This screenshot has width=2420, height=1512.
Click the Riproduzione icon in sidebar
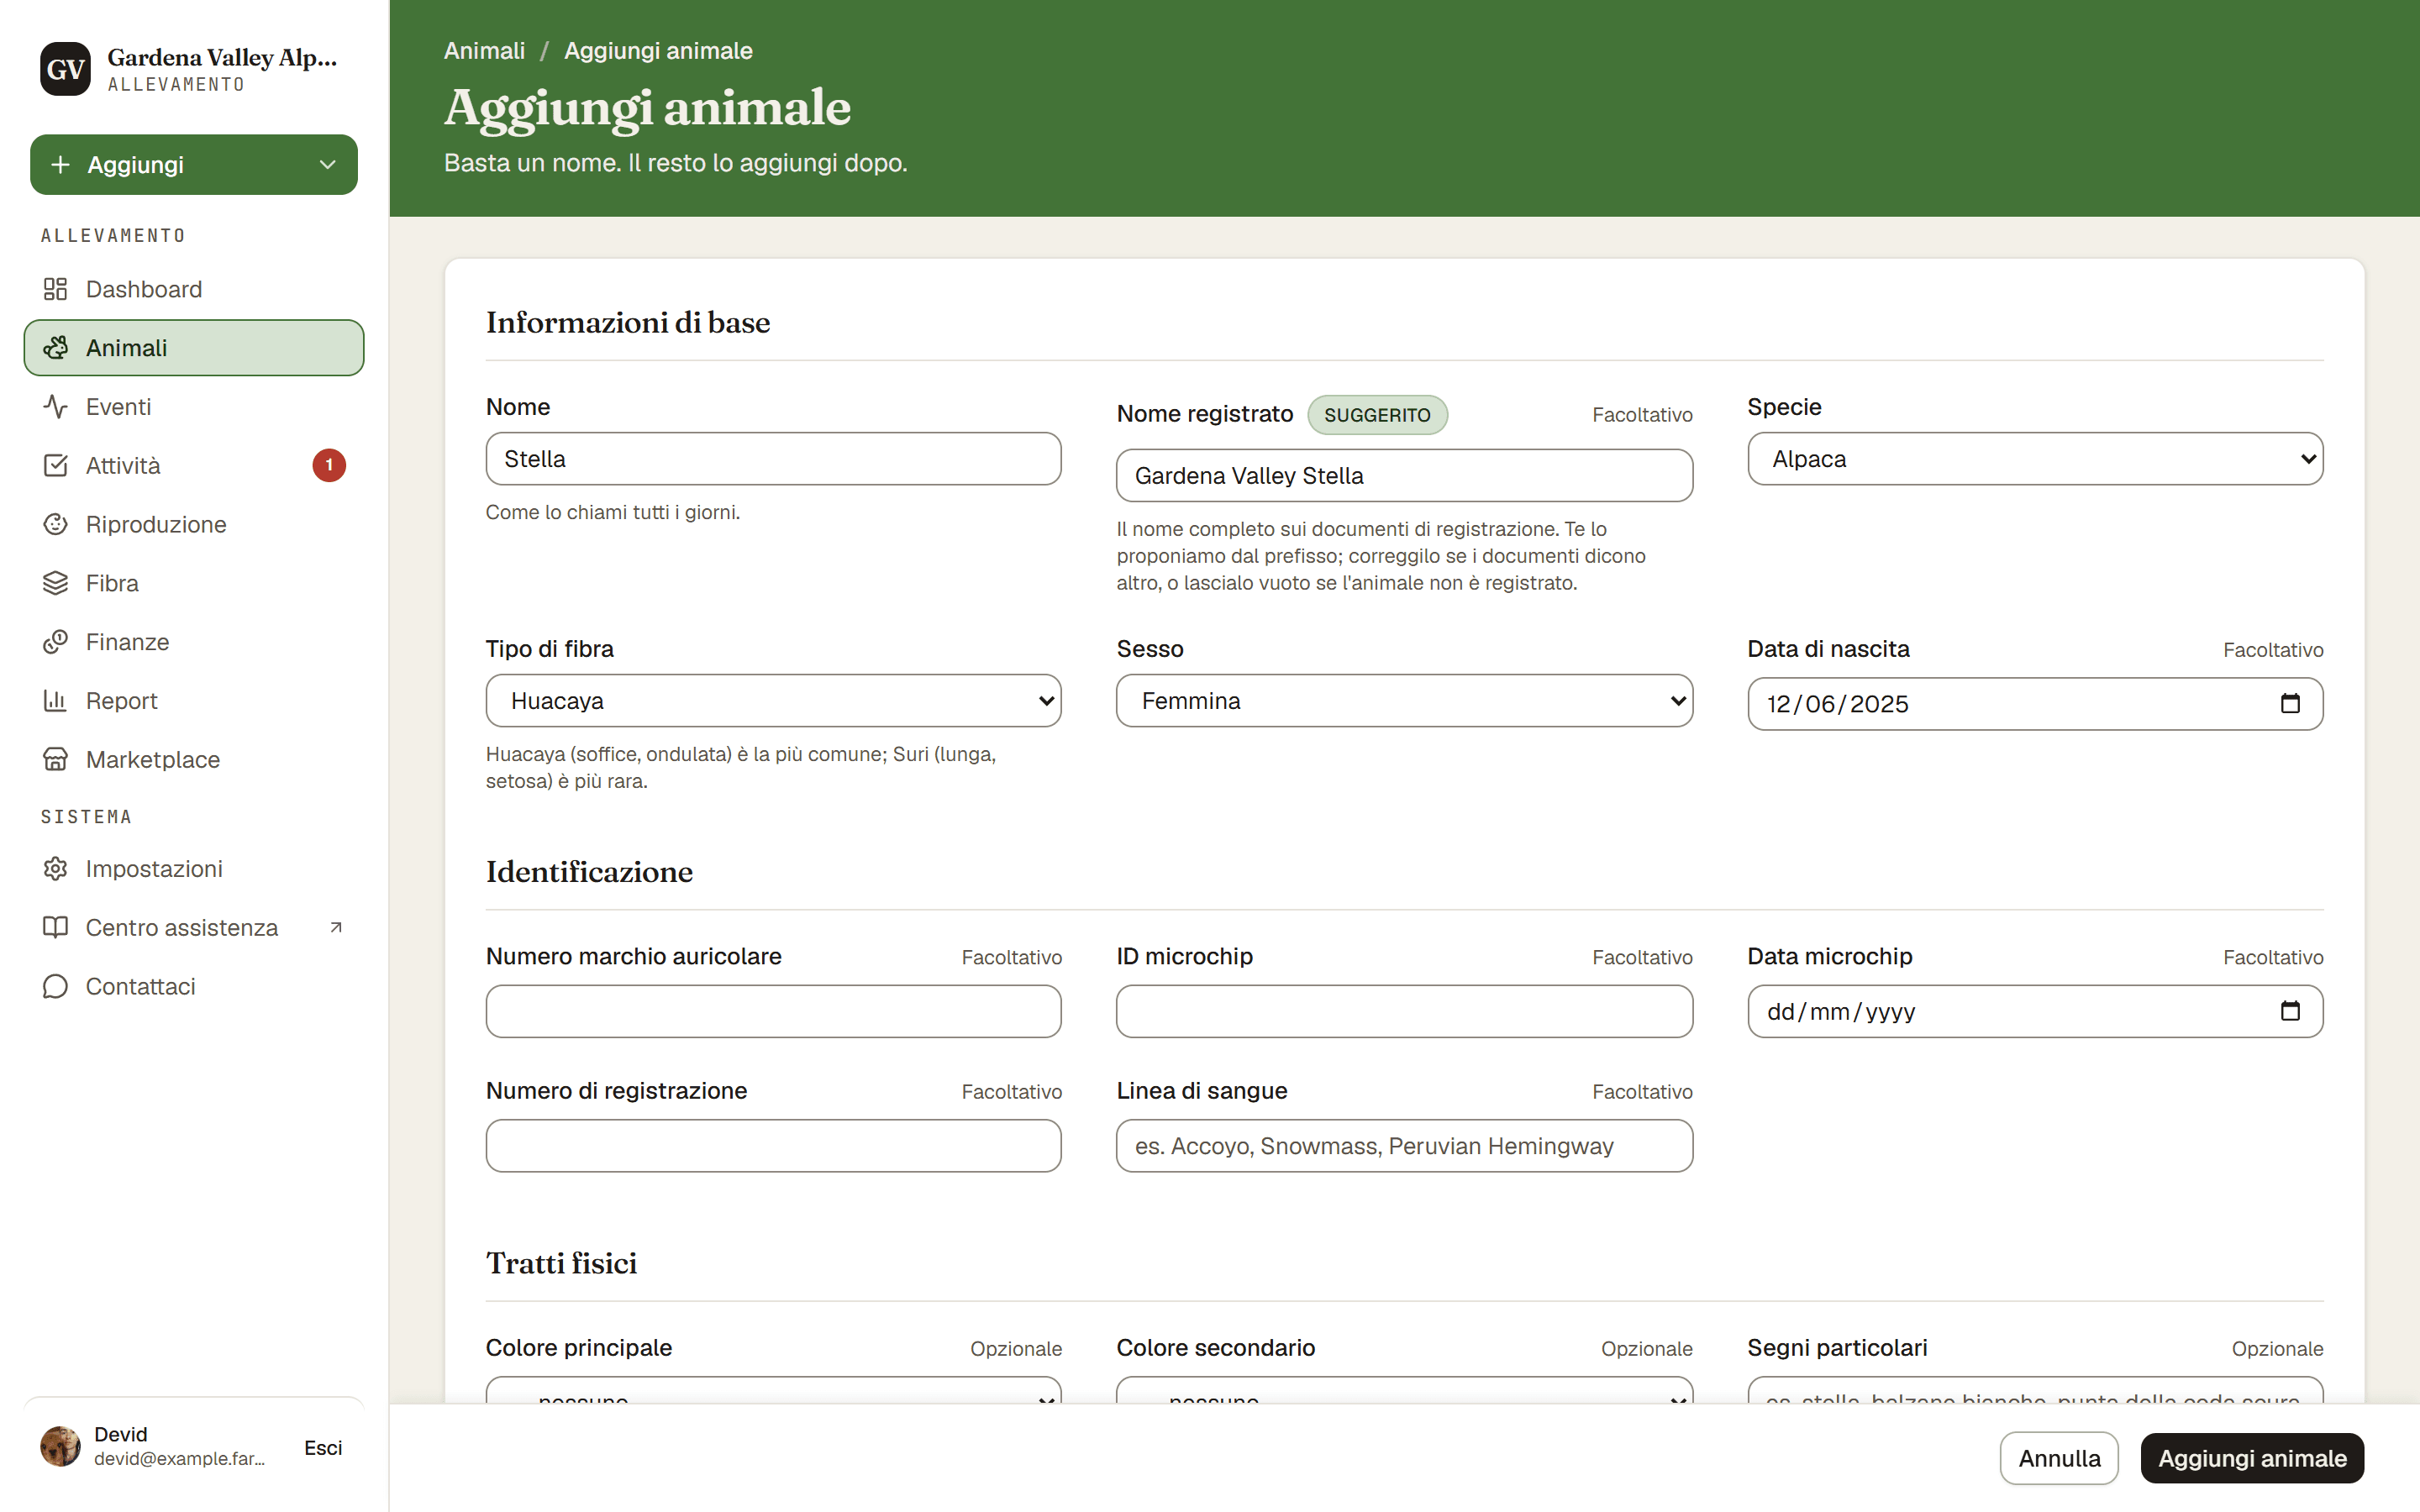point(55,524)
